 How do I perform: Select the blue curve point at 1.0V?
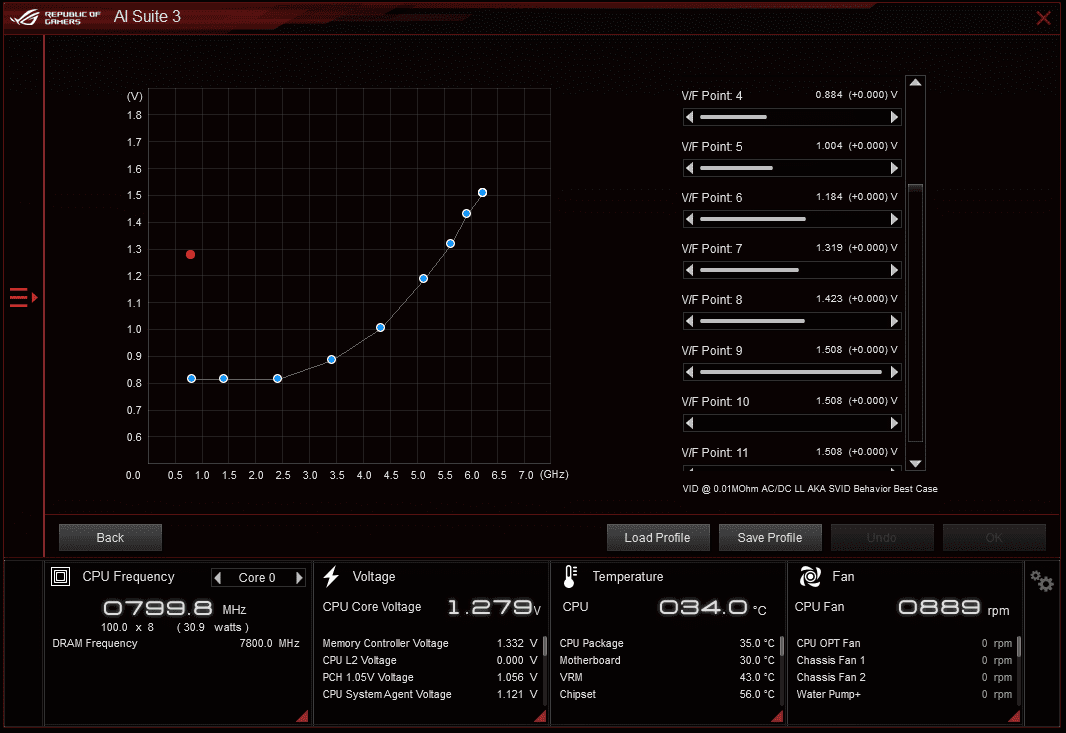(380, 328)
